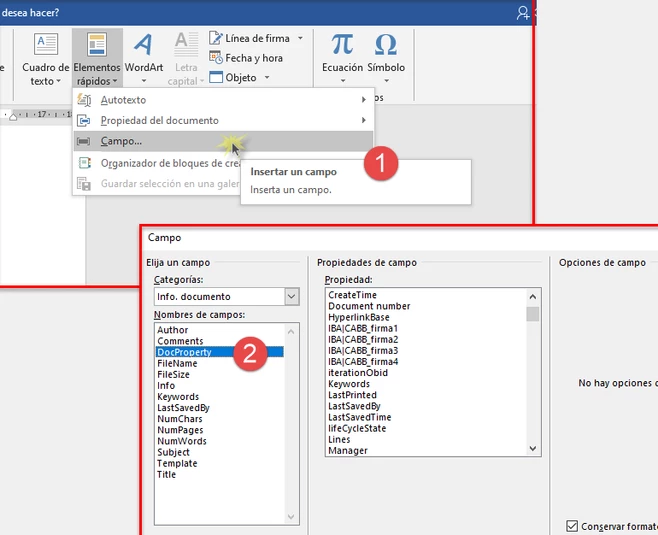Open the Autotexto submenu
The image size is (658, 535).
223,100
